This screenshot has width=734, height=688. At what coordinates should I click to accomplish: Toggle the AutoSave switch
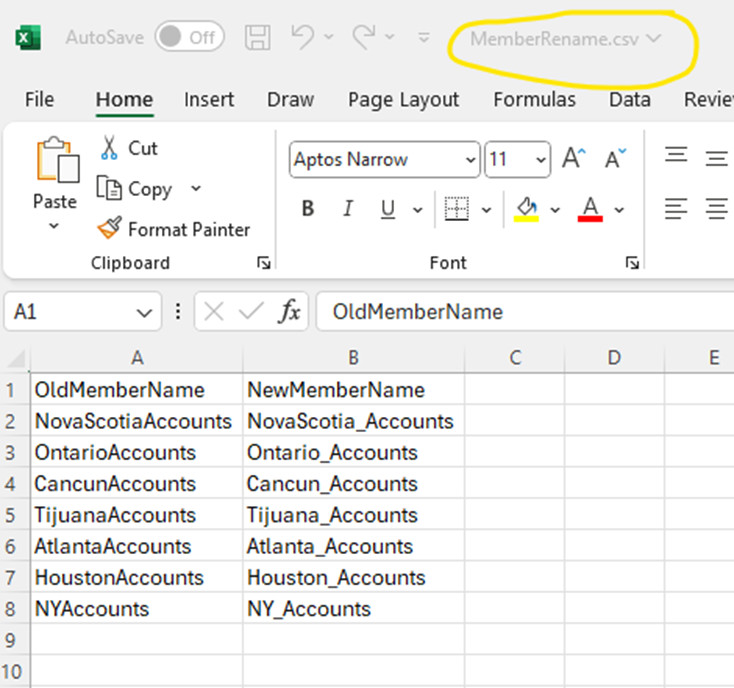189,38
